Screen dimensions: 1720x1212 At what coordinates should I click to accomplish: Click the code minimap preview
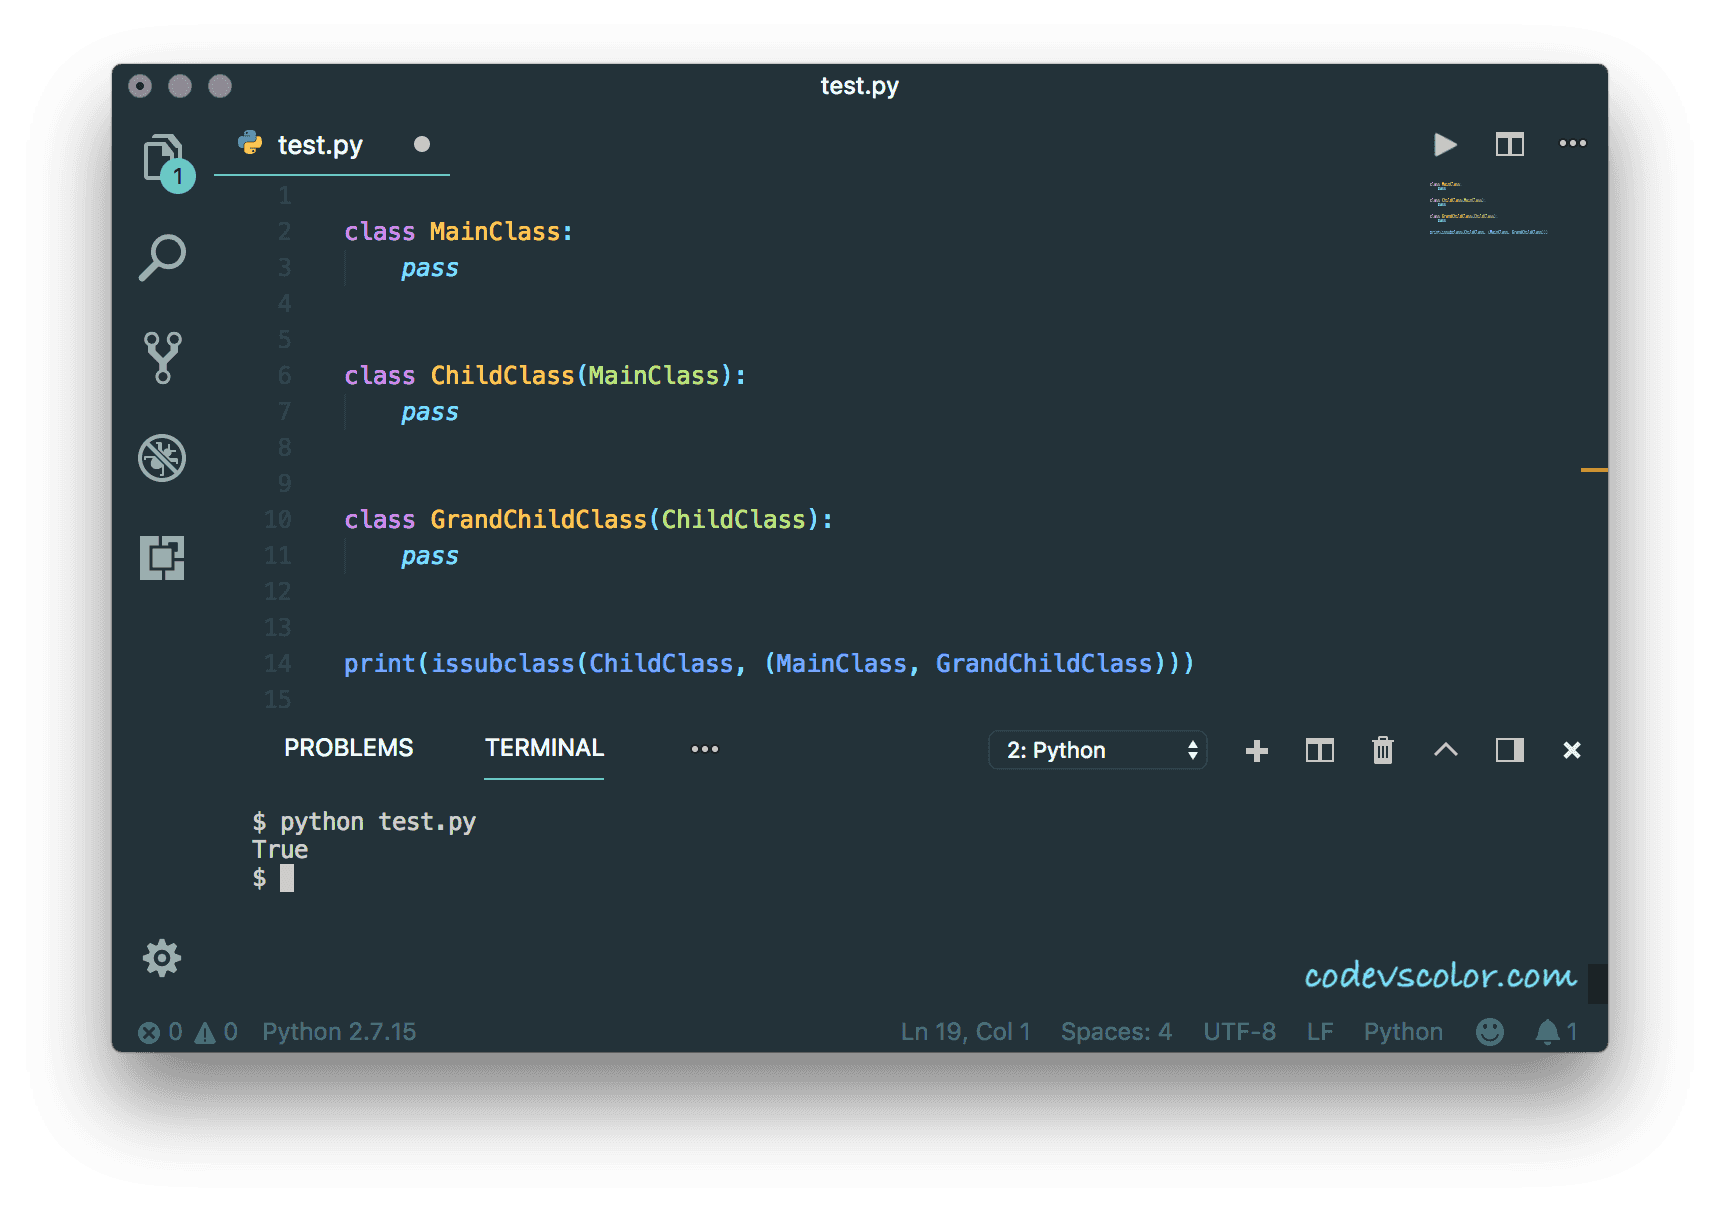1488,208
